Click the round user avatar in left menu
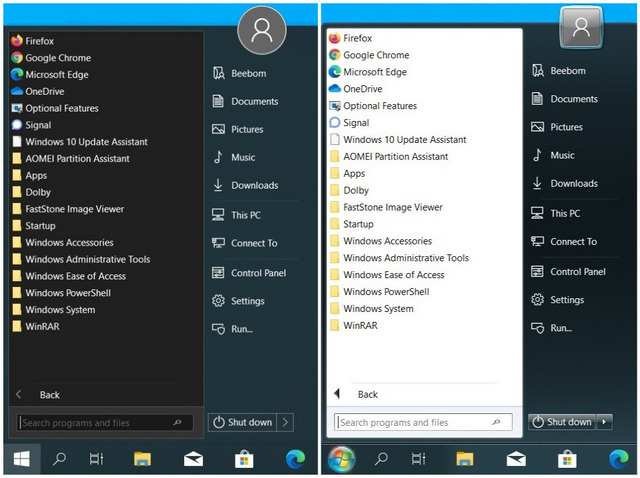 coord(262,30)
